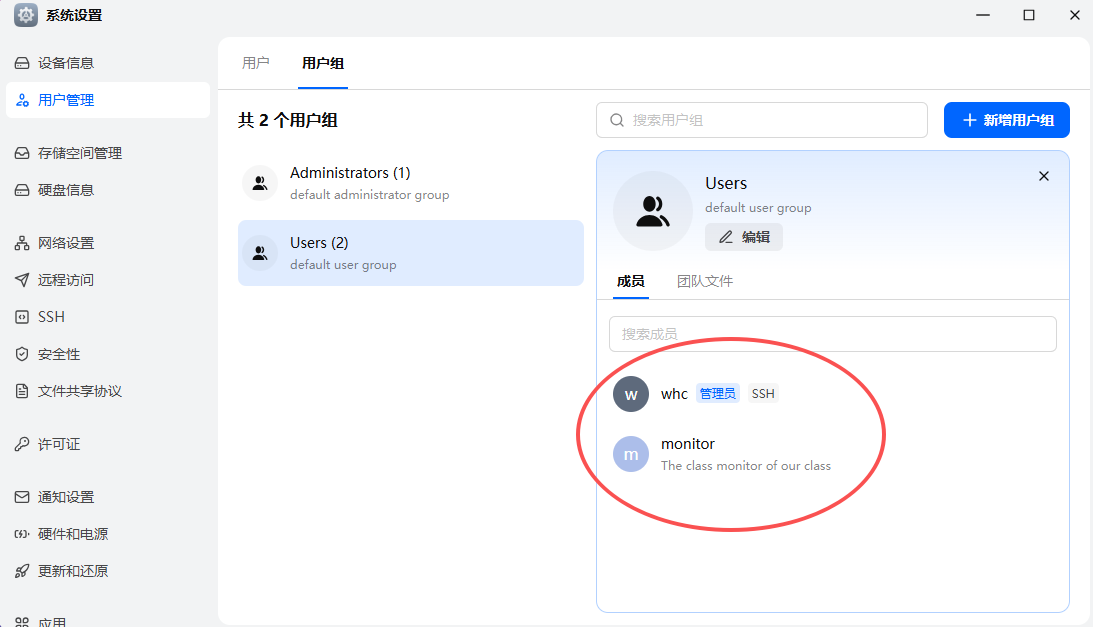Click the 用户管理 person icon
This screenshot has height=627, width=1093.
22,100
